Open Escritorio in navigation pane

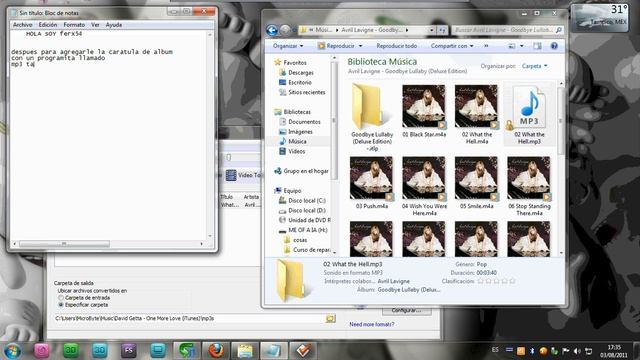coord(300,82)
